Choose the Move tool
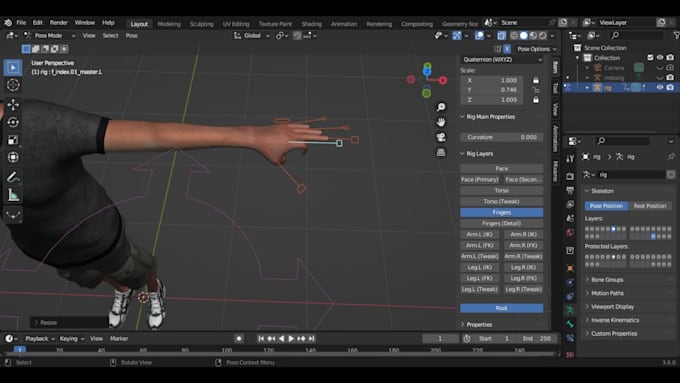 click(13, 105)
